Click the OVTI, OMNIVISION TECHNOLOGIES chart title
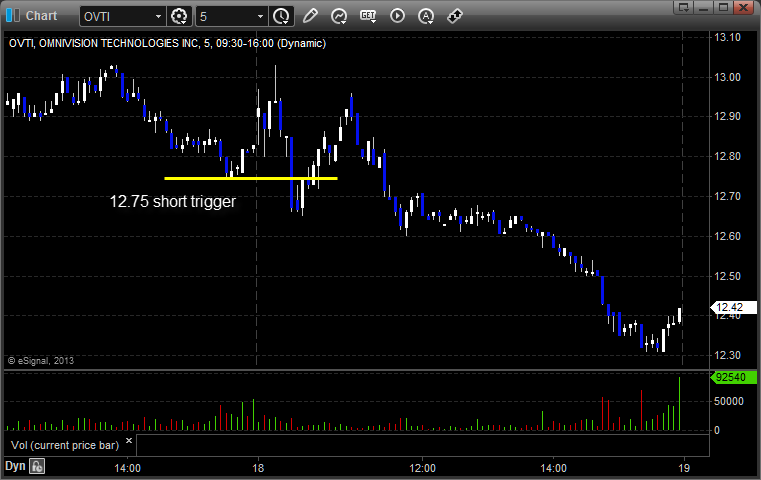The height and width of the screenshot is (480, 761). tap(167, 43)
